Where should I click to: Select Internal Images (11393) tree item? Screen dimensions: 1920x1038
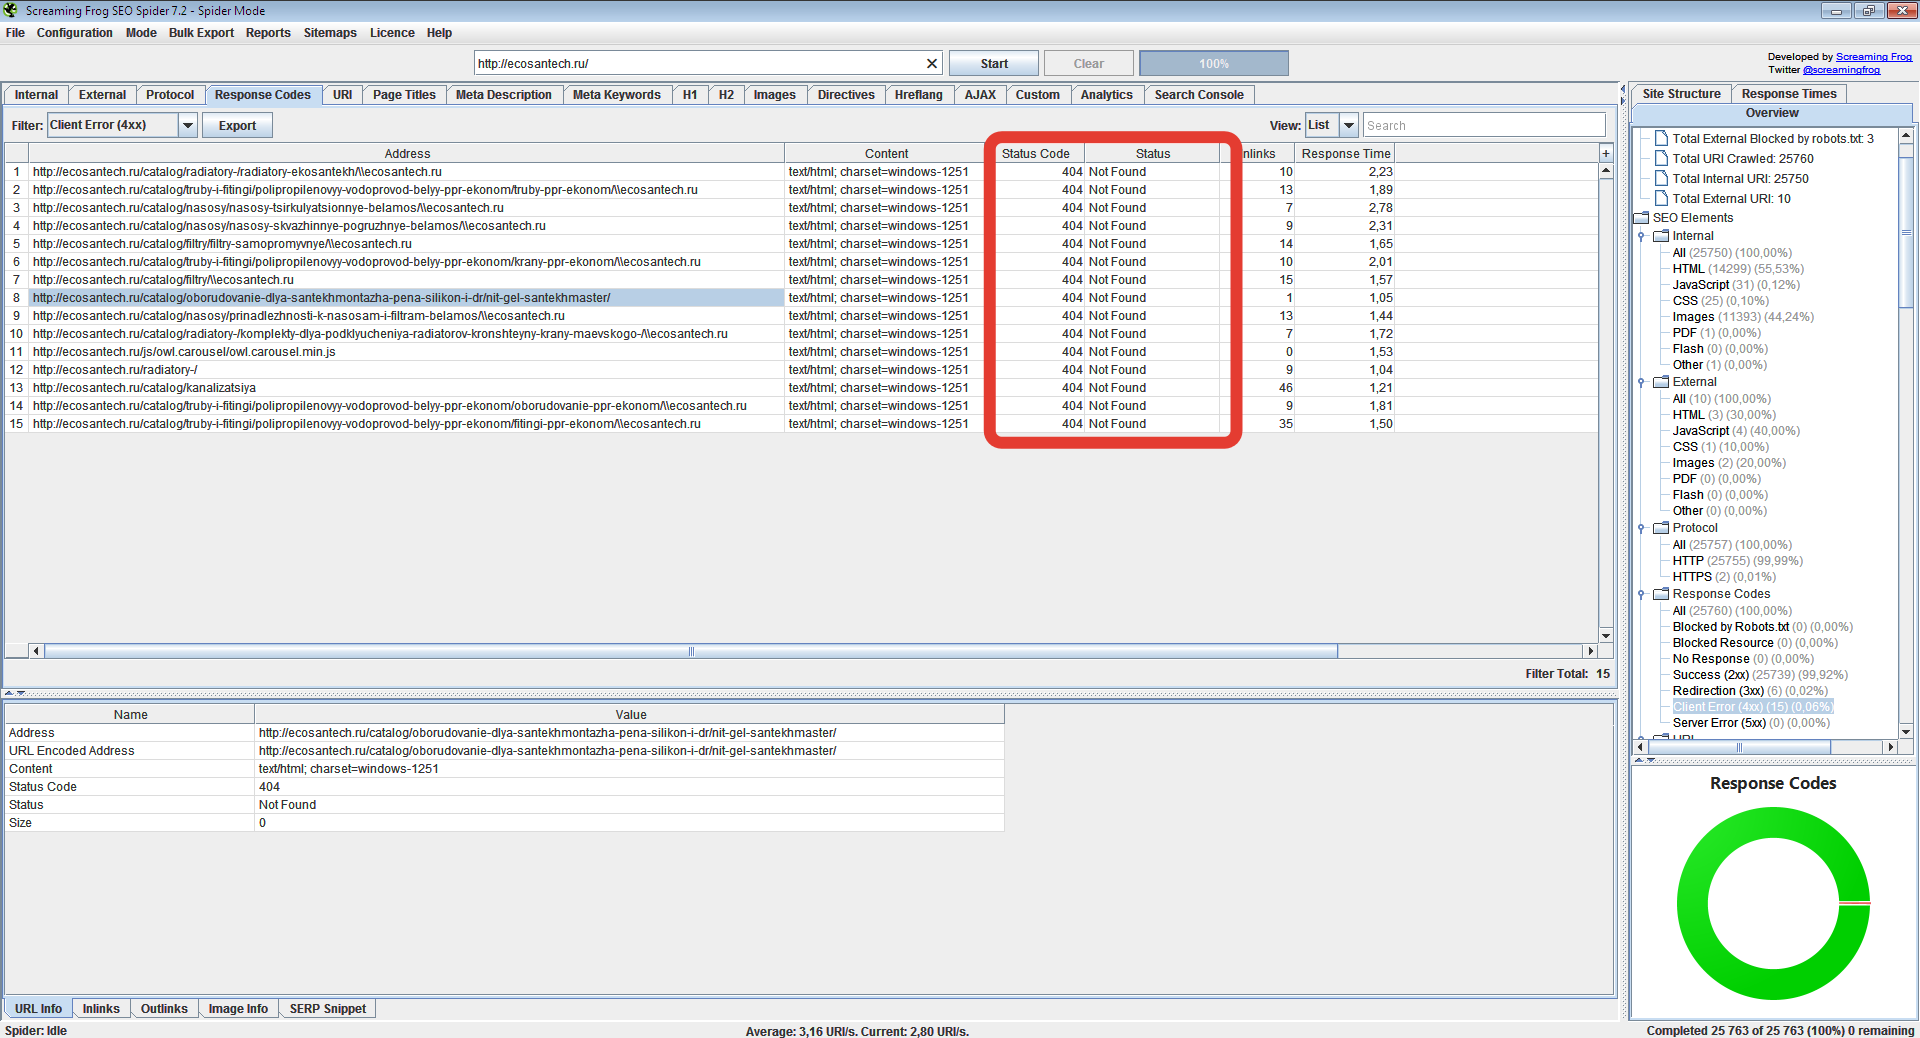(x=1743, y=317)
